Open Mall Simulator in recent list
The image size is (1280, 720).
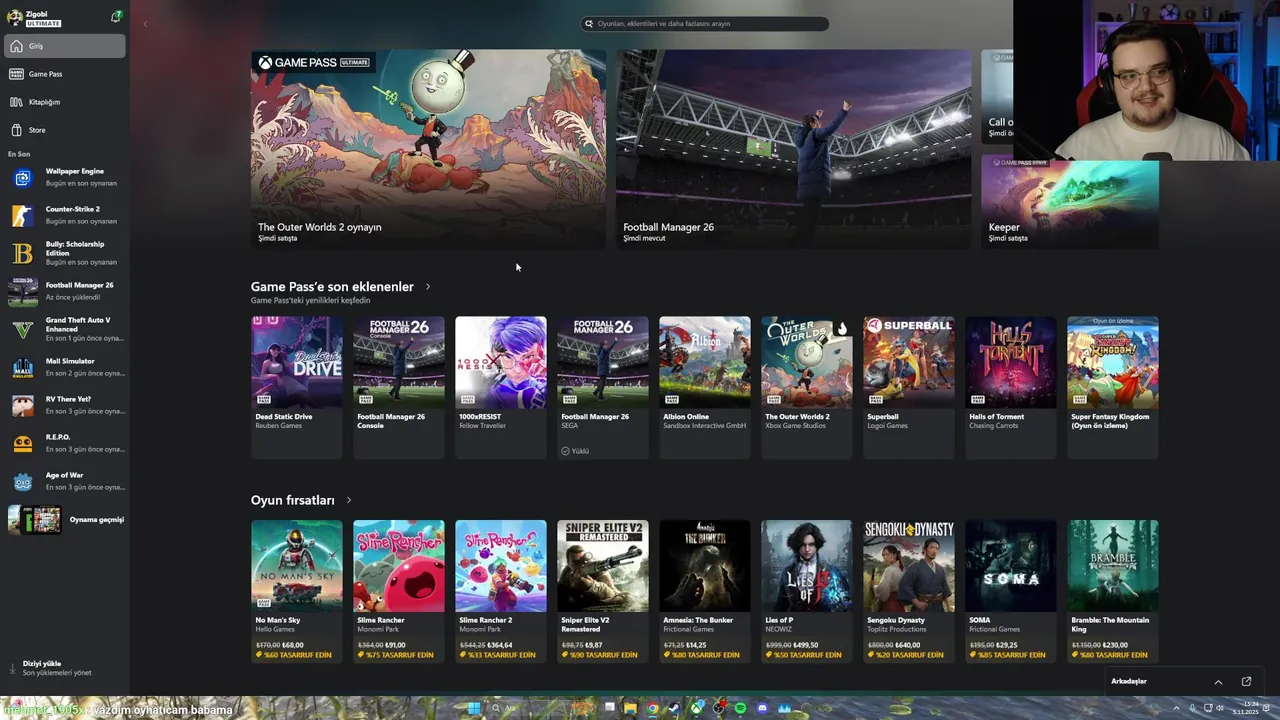click(65, 367)
